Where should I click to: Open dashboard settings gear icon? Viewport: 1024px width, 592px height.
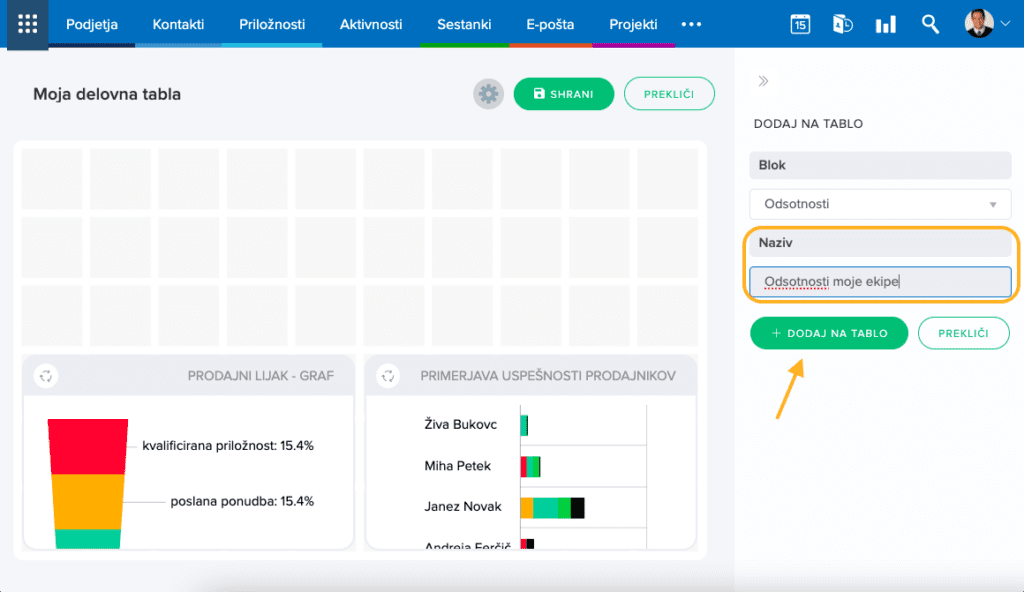(488, 94)
